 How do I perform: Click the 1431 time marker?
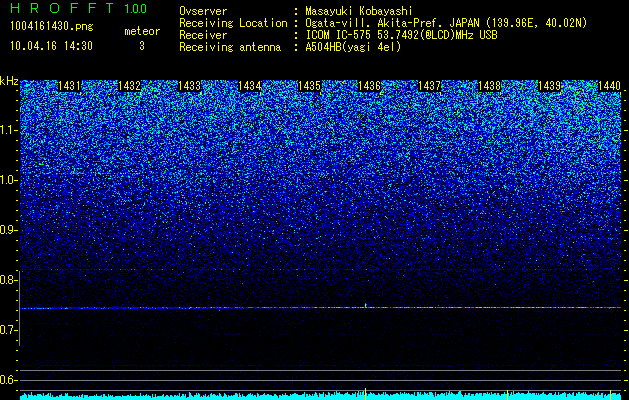(69, 86)
